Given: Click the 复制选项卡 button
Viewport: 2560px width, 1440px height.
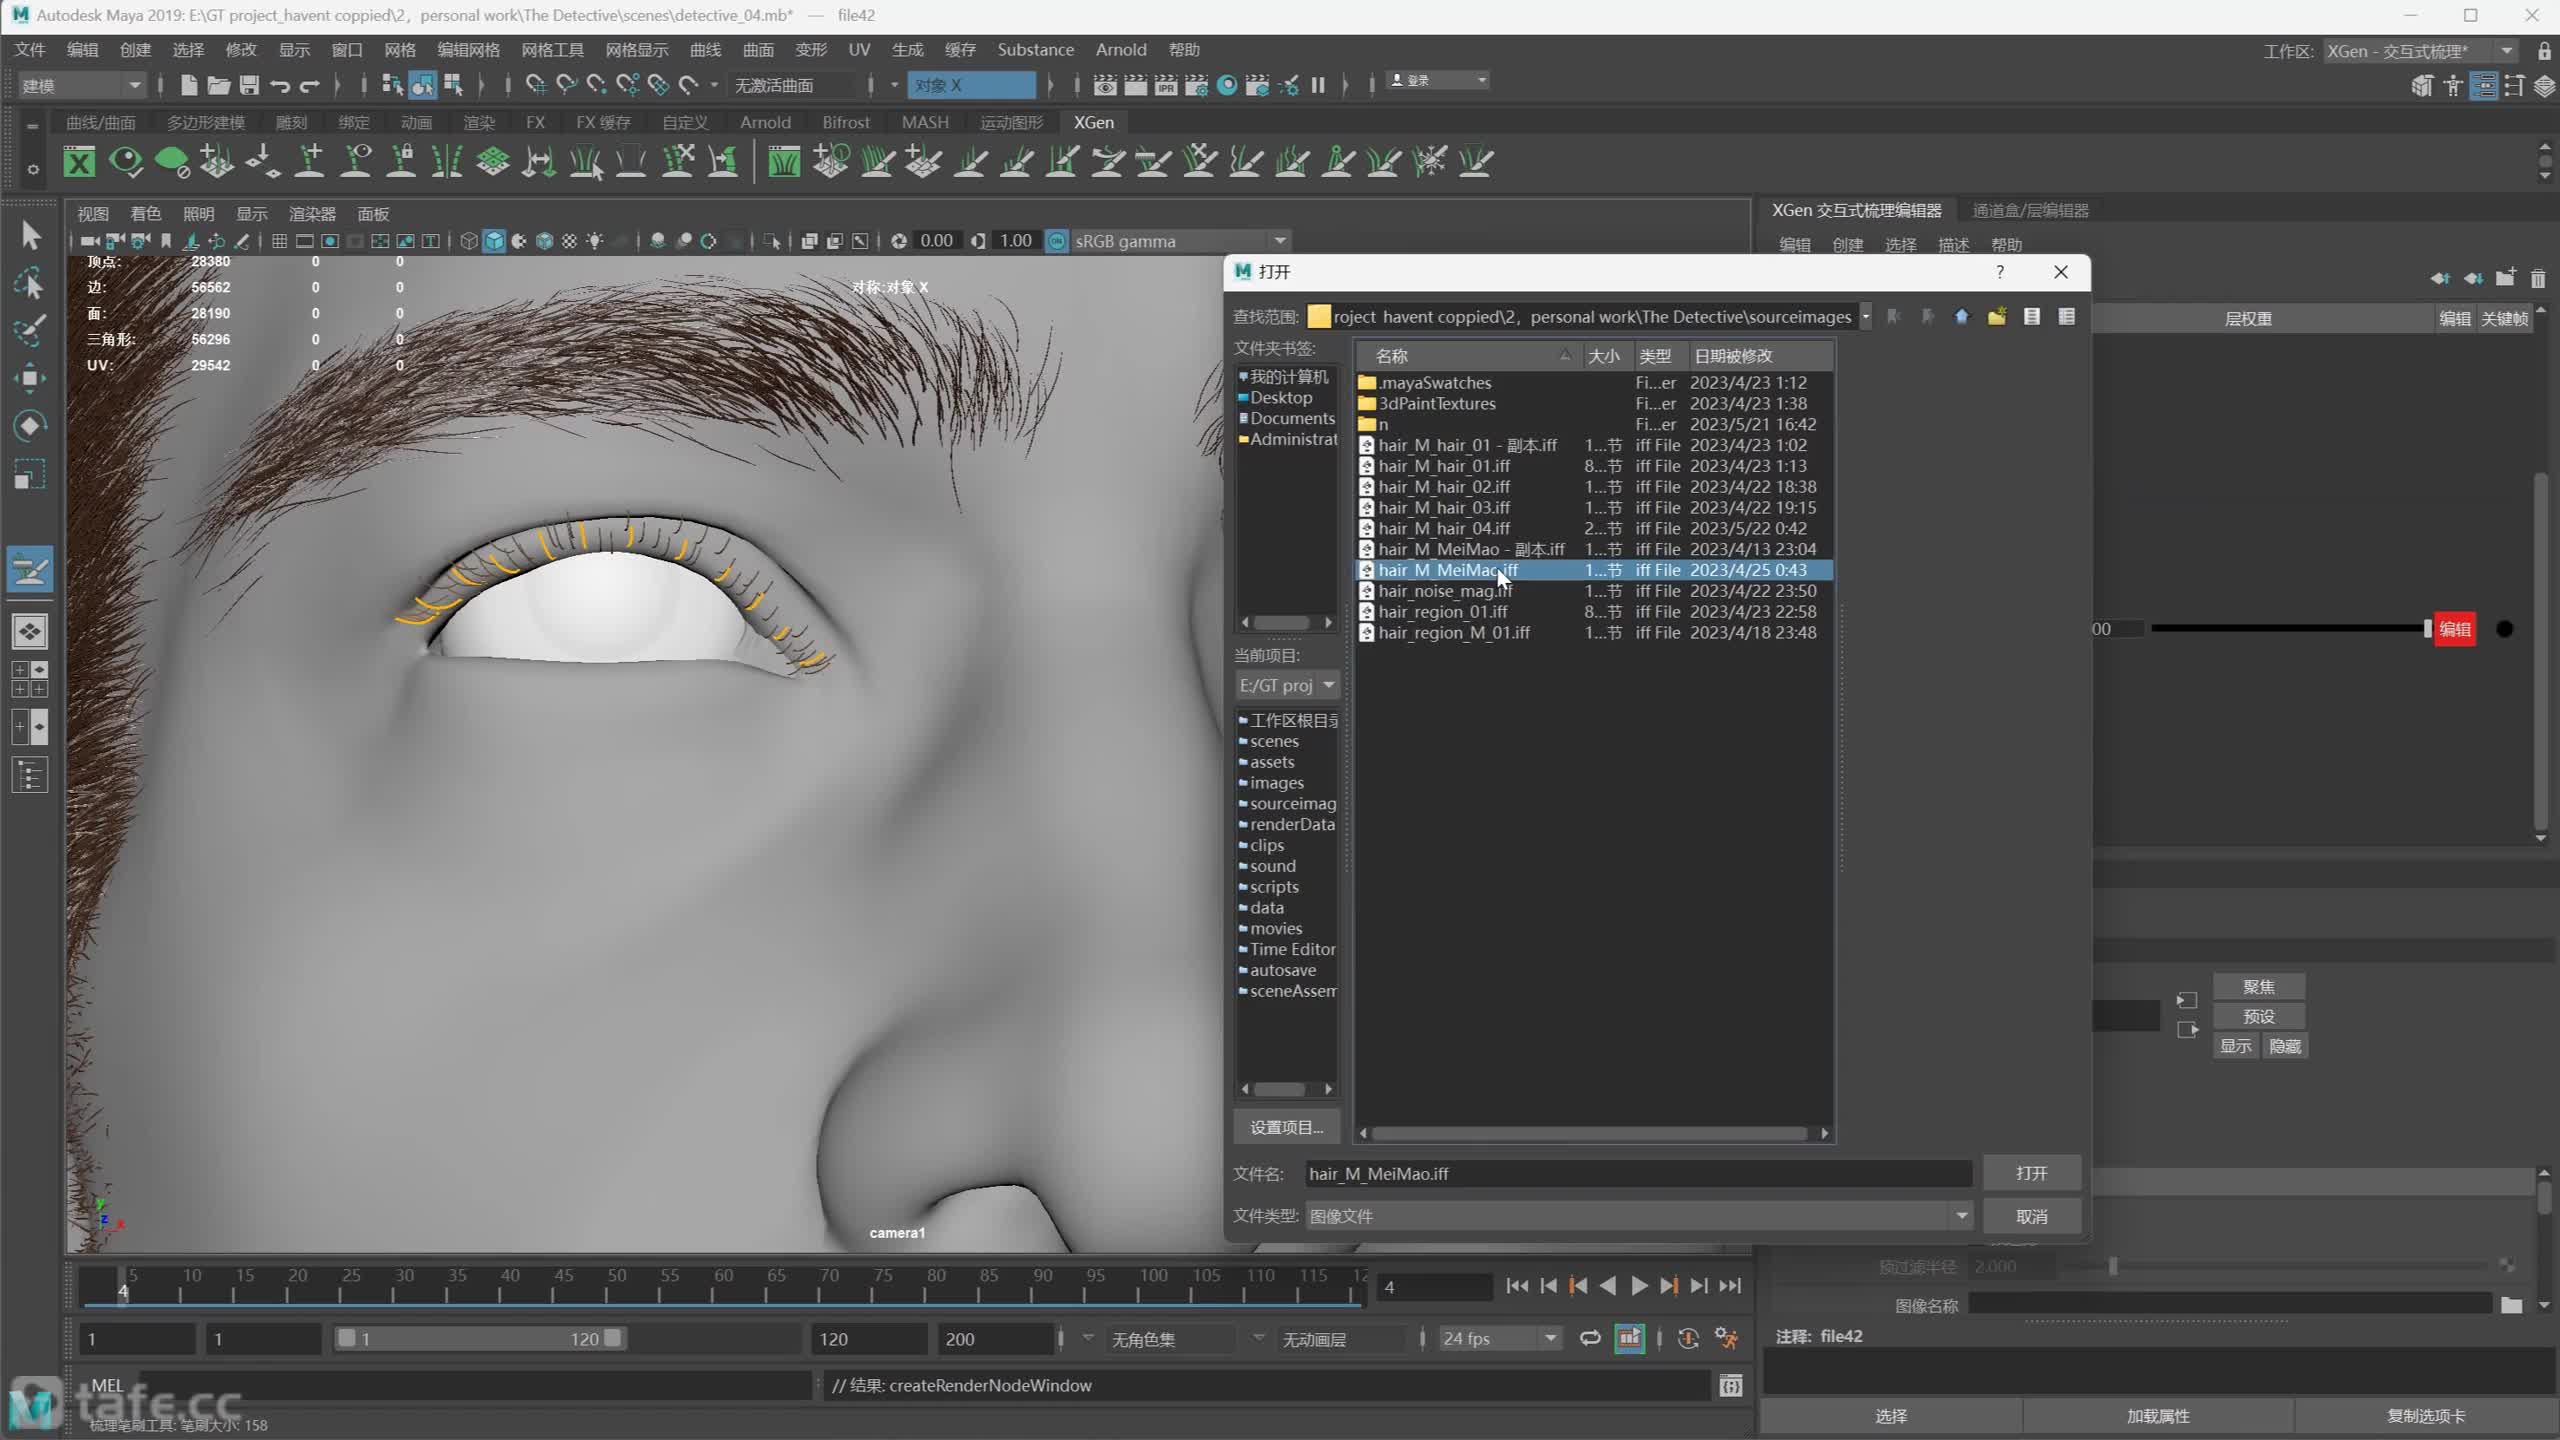Looking at the screenshot, I should click(x=2426, y=1416).
